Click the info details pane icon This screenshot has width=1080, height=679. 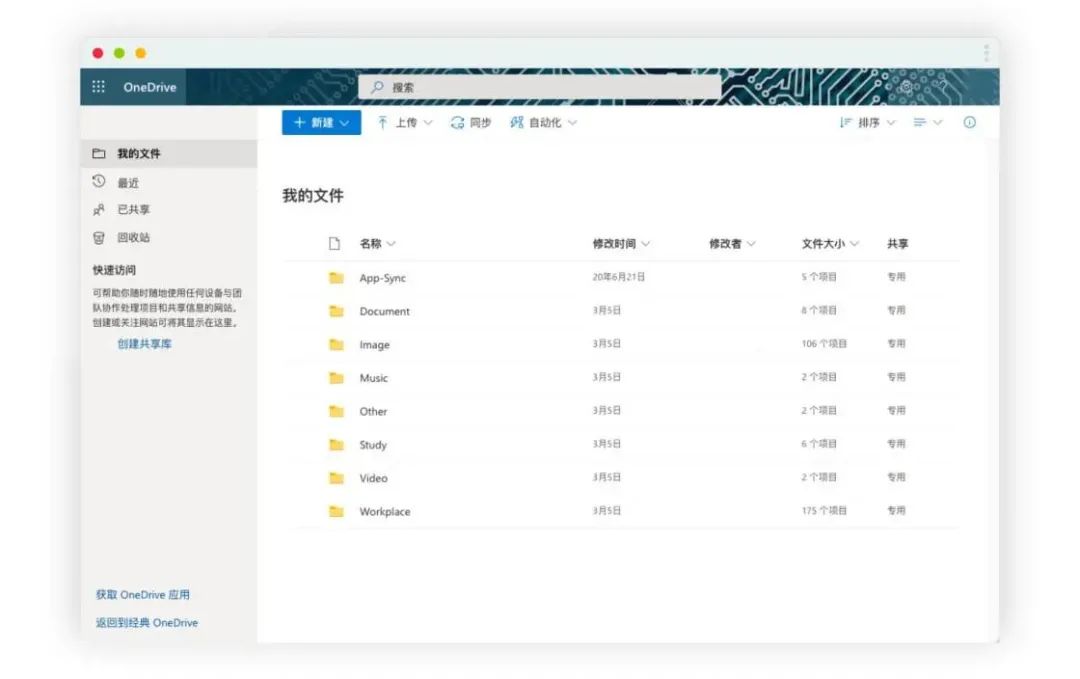pyautogui.click(x=969, y=123)
